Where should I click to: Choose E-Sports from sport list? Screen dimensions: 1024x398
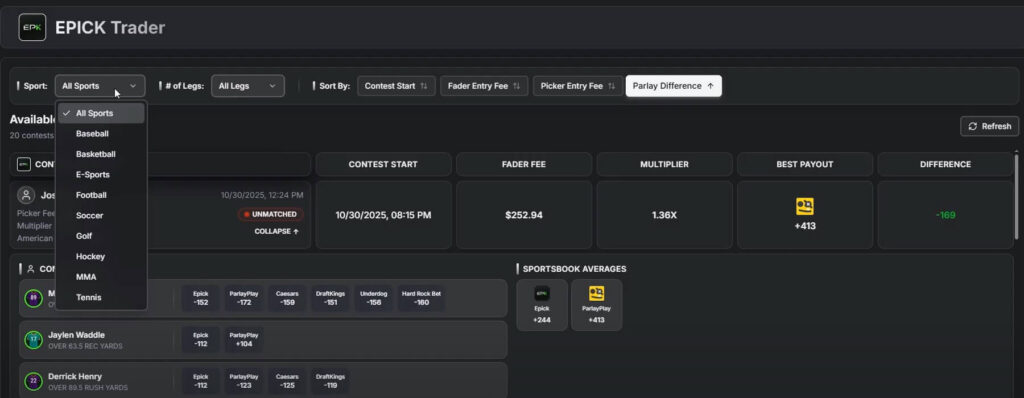point(101,174)
